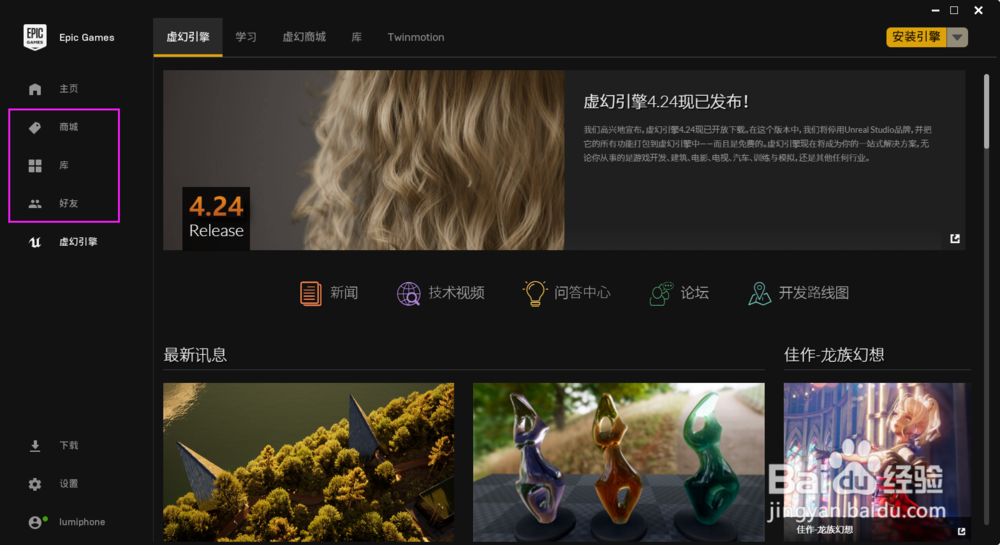
Task: Click the 开发路线图 link text
Action: click(814, 293)
